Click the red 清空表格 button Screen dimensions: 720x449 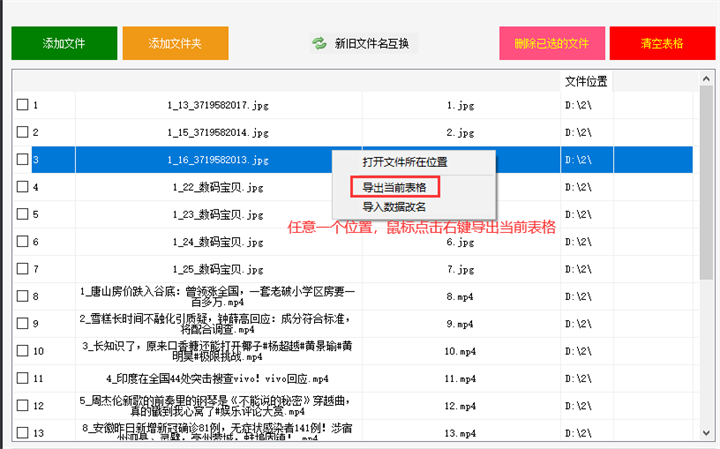pyautogui.click(x=661, y=43)
